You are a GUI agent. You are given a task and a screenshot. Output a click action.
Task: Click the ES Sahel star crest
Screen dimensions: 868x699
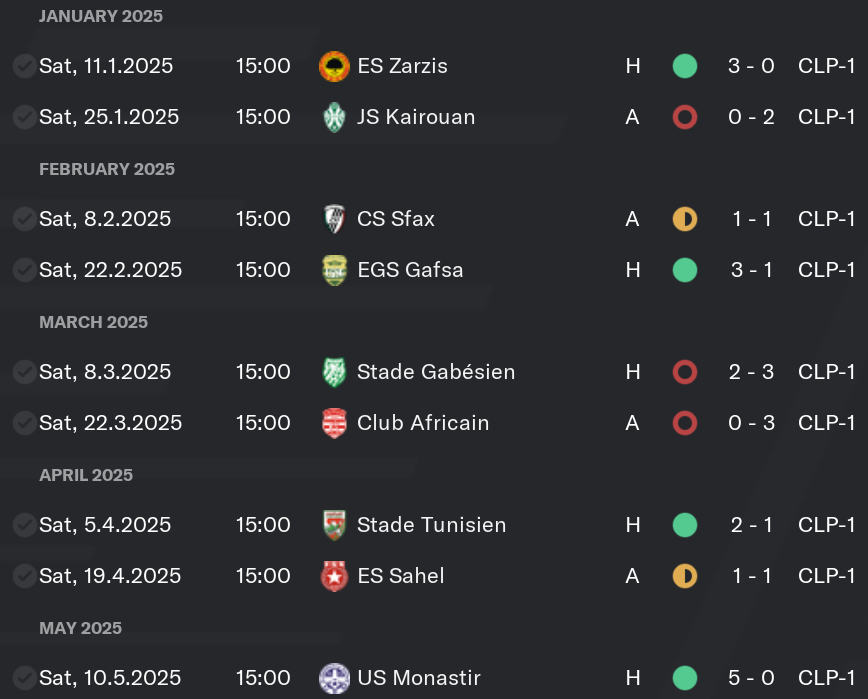(334, 576)
